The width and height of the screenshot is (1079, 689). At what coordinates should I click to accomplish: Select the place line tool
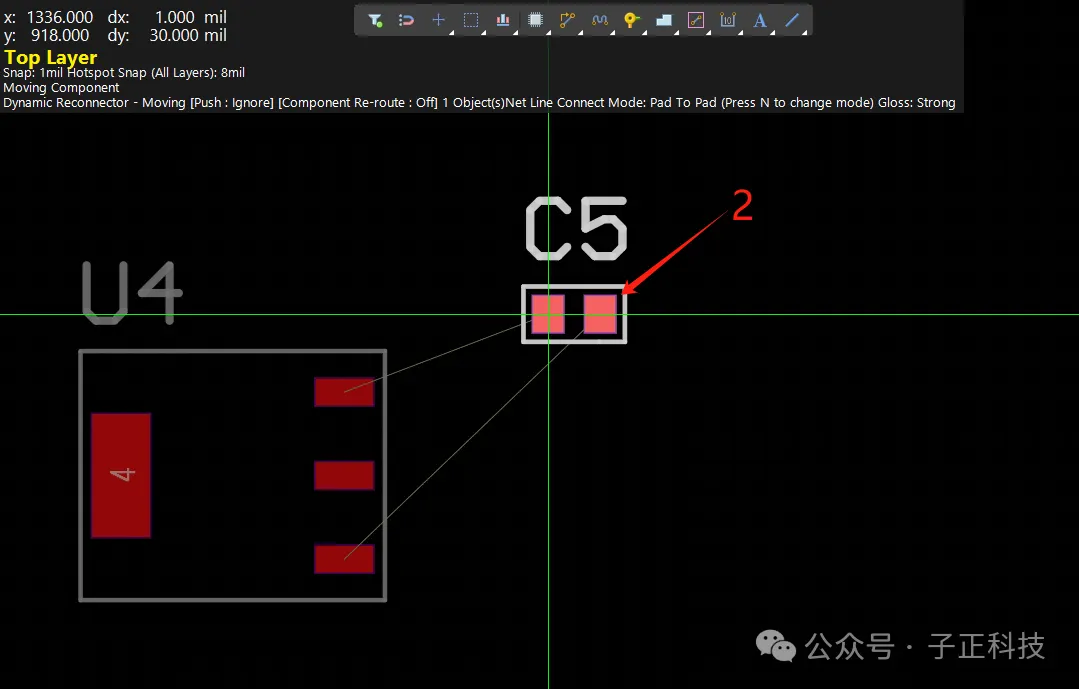click(x=792, y=20)
